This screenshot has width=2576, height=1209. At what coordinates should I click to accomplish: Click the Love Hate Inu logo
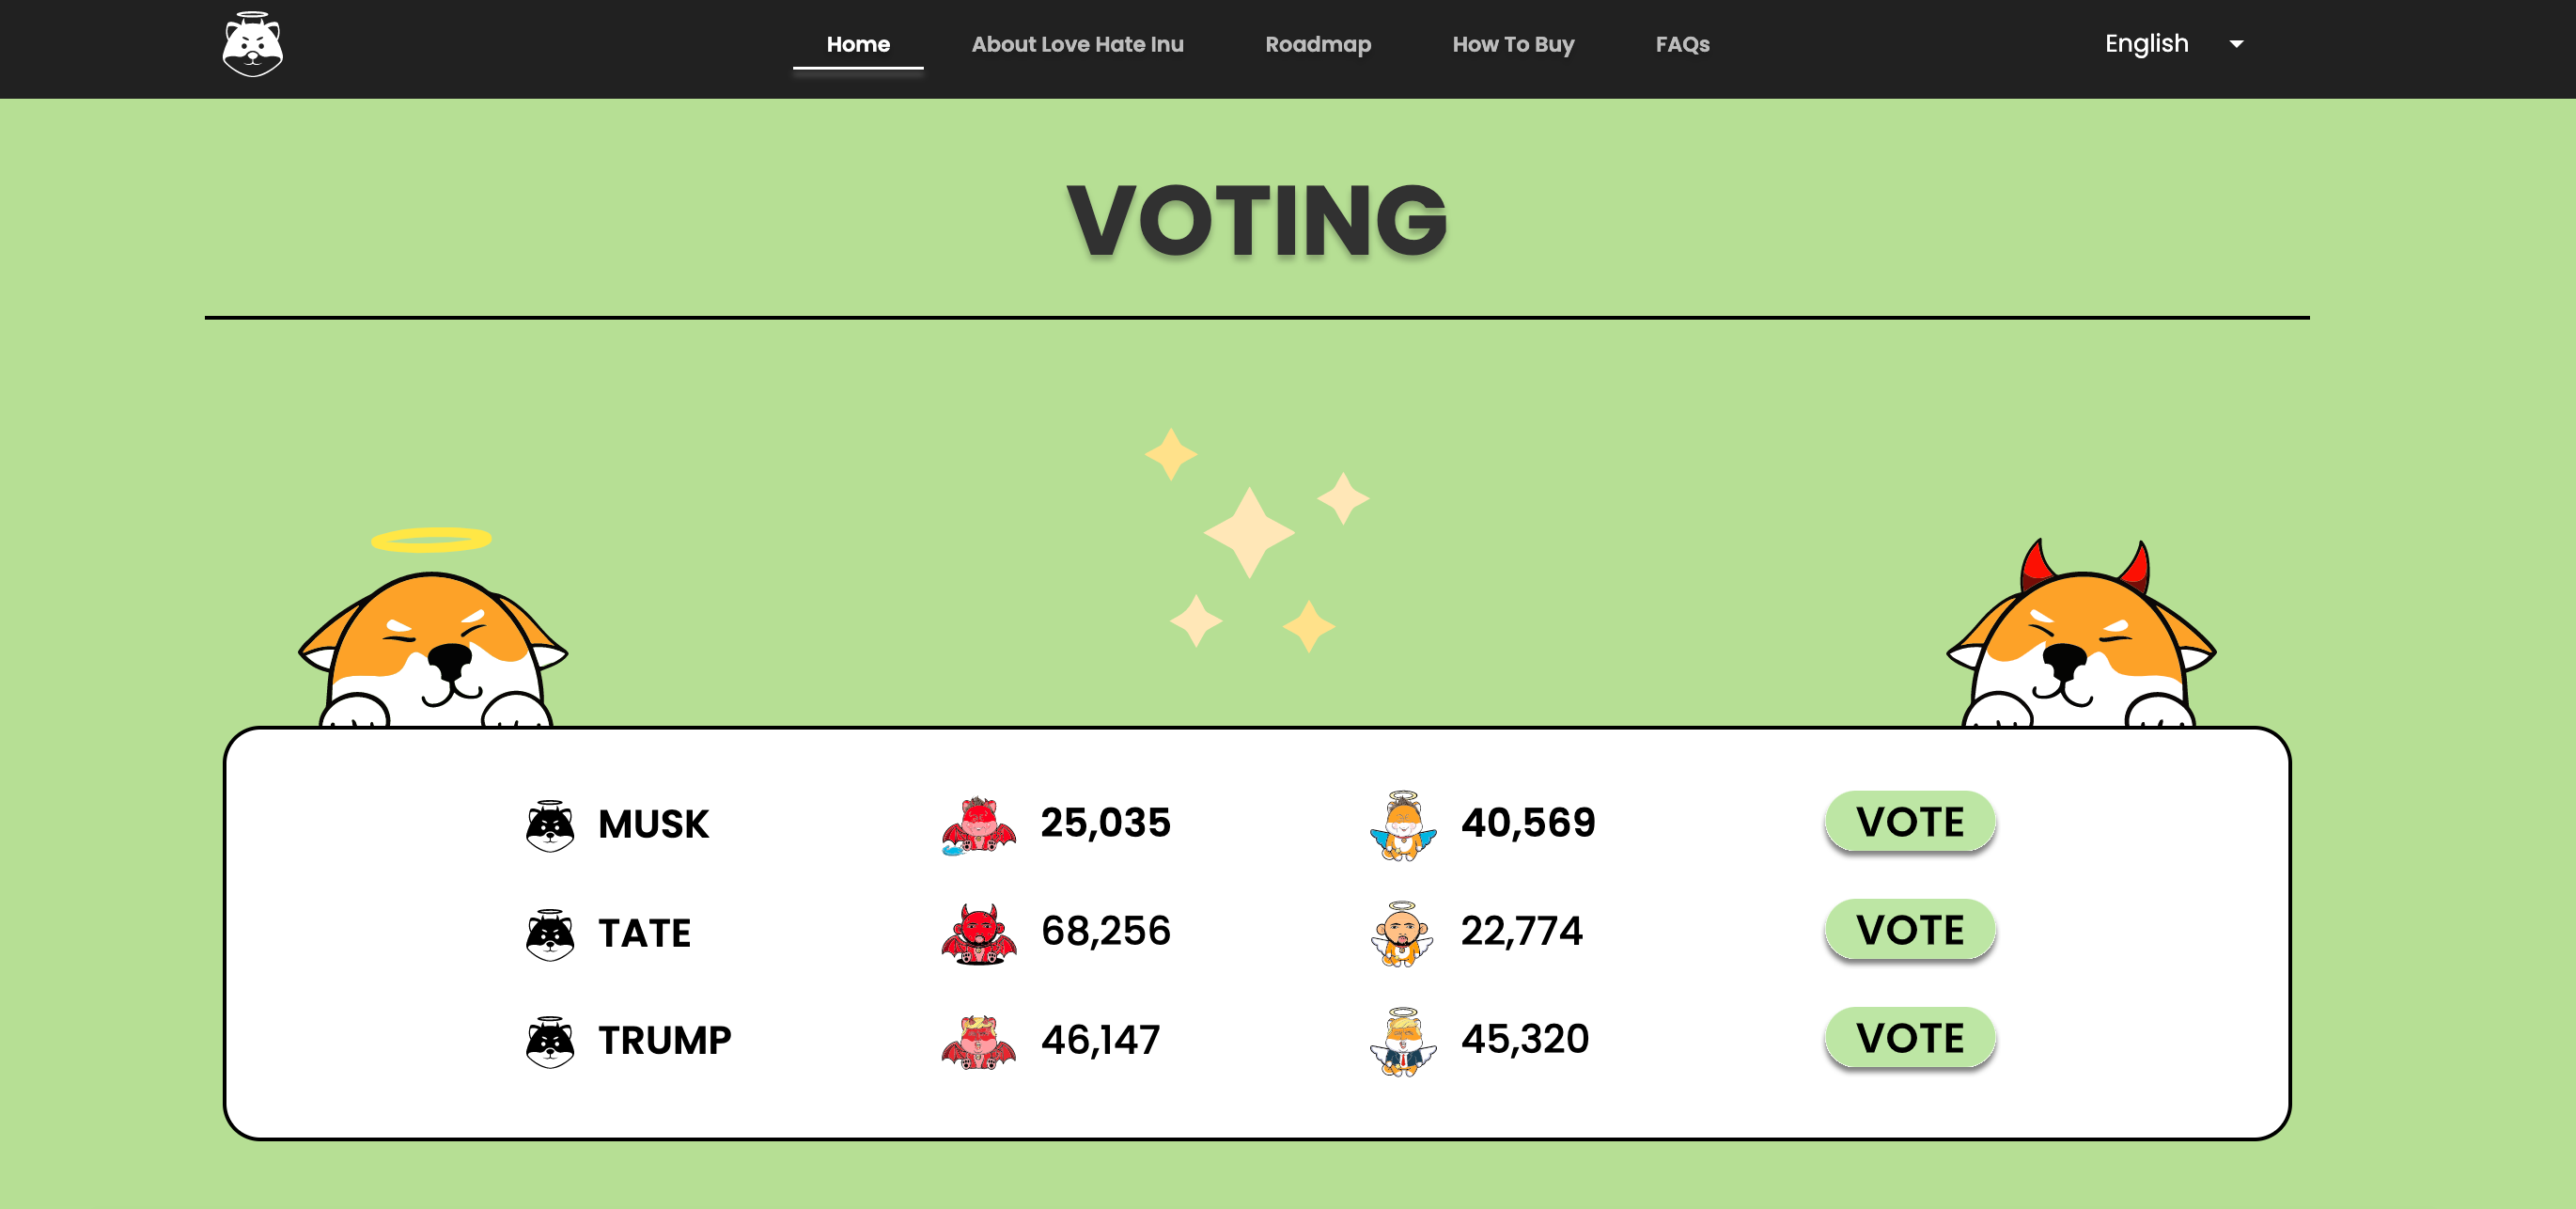[x=252, y=44]
